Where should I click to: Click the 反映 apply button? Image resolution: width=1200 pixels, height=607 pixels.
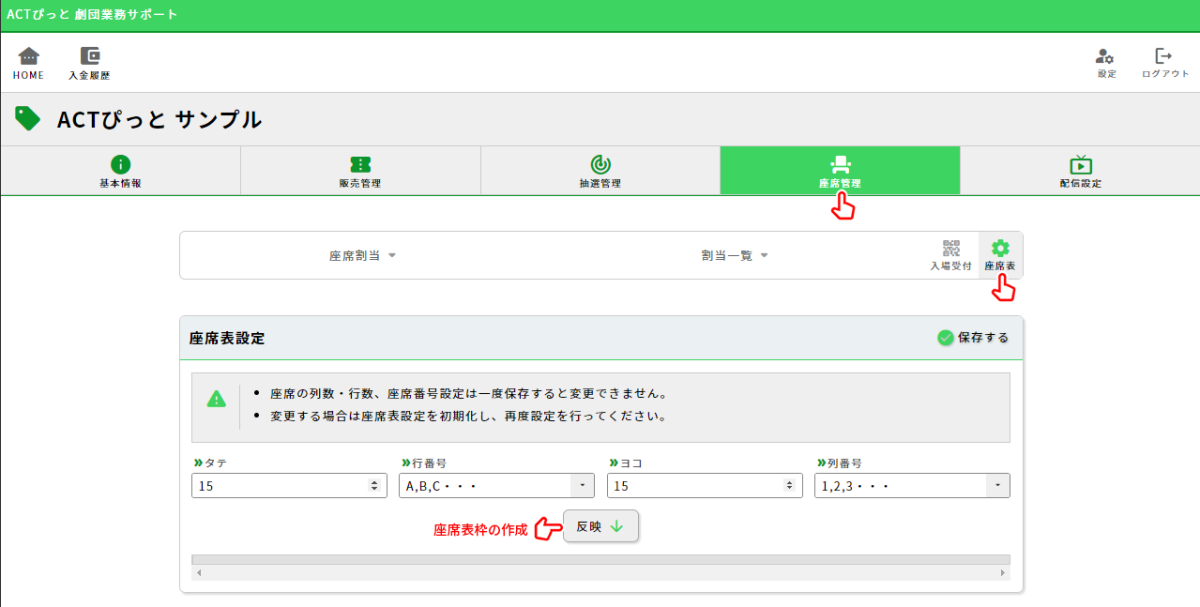coord(600,526)
